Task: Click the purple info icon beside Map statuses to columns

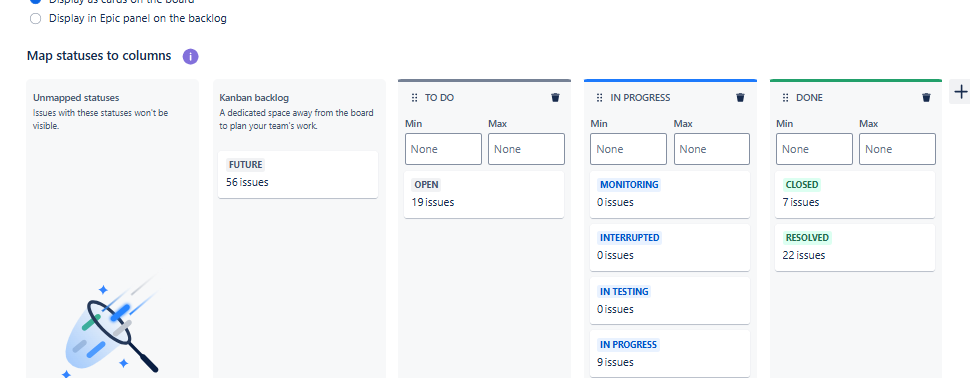Action: pos(191,57)
